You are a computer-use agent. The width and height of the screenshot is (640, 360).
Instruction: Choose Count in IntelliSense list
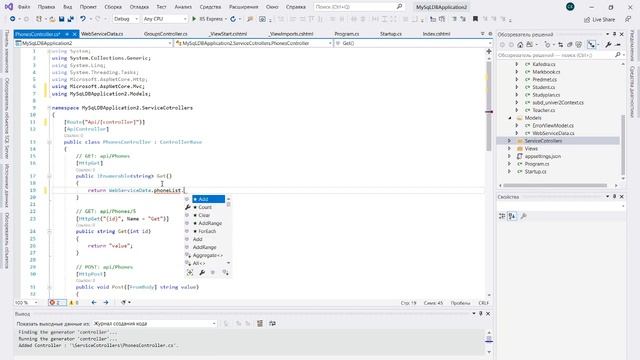(205, 207)
